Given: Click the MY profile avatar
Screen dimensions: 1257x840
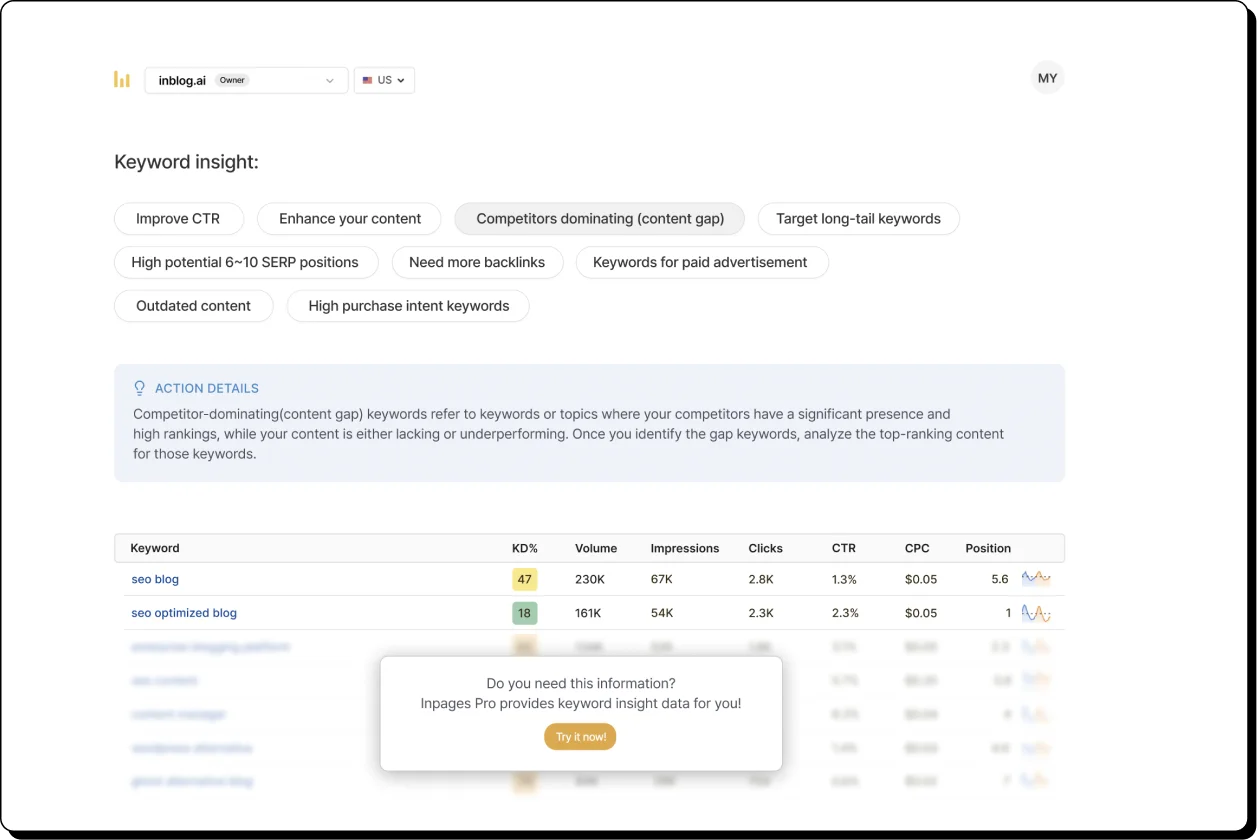Looking at the screenshot, I should point(1047,77).
